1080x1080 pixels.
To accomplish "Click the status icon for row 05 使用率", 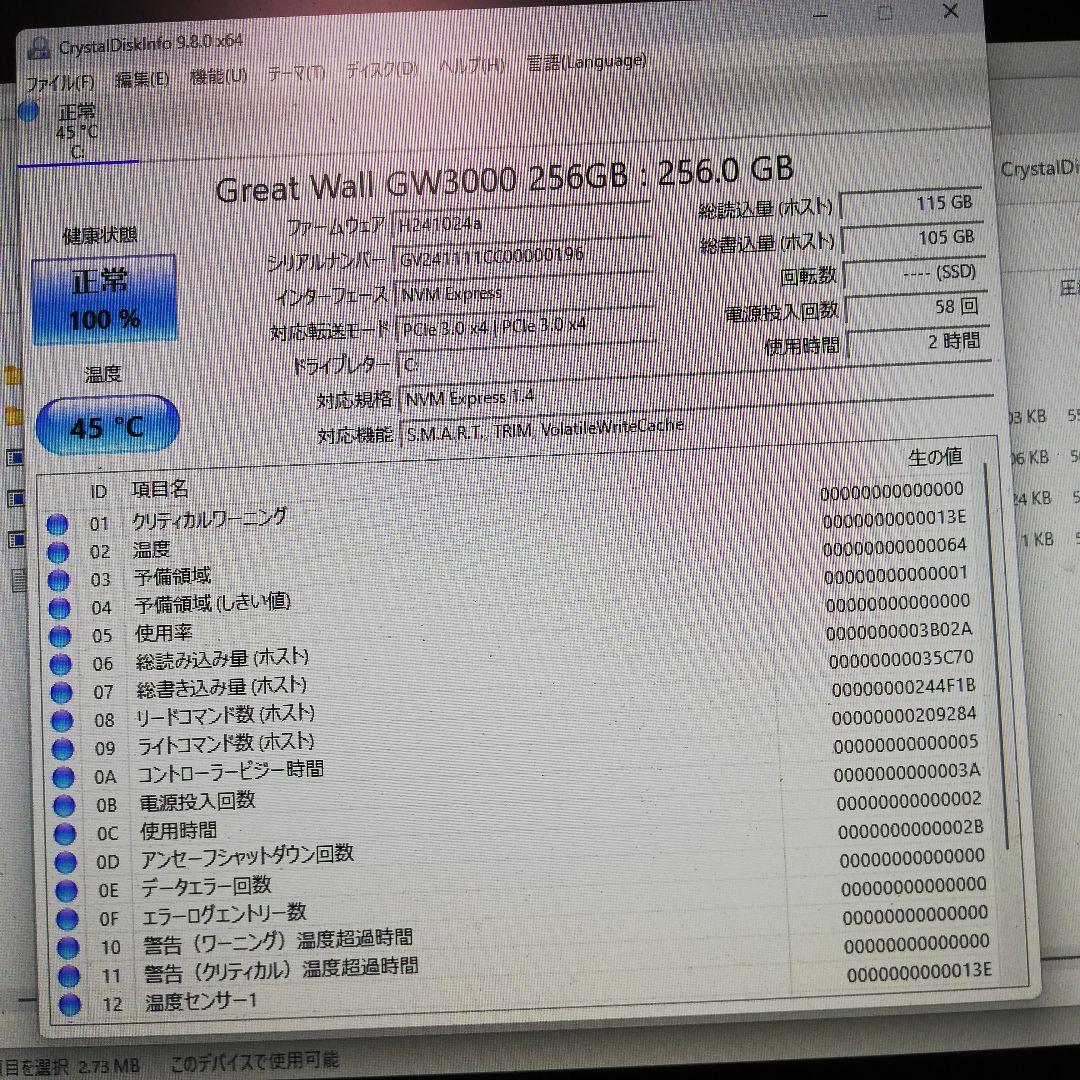I will [60, 636].
